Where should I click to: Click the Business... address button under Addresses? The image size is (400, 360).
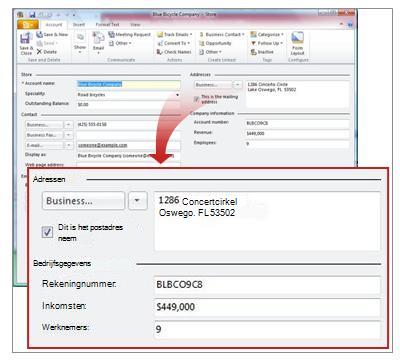pyautogui.click(x=213, y=85)
